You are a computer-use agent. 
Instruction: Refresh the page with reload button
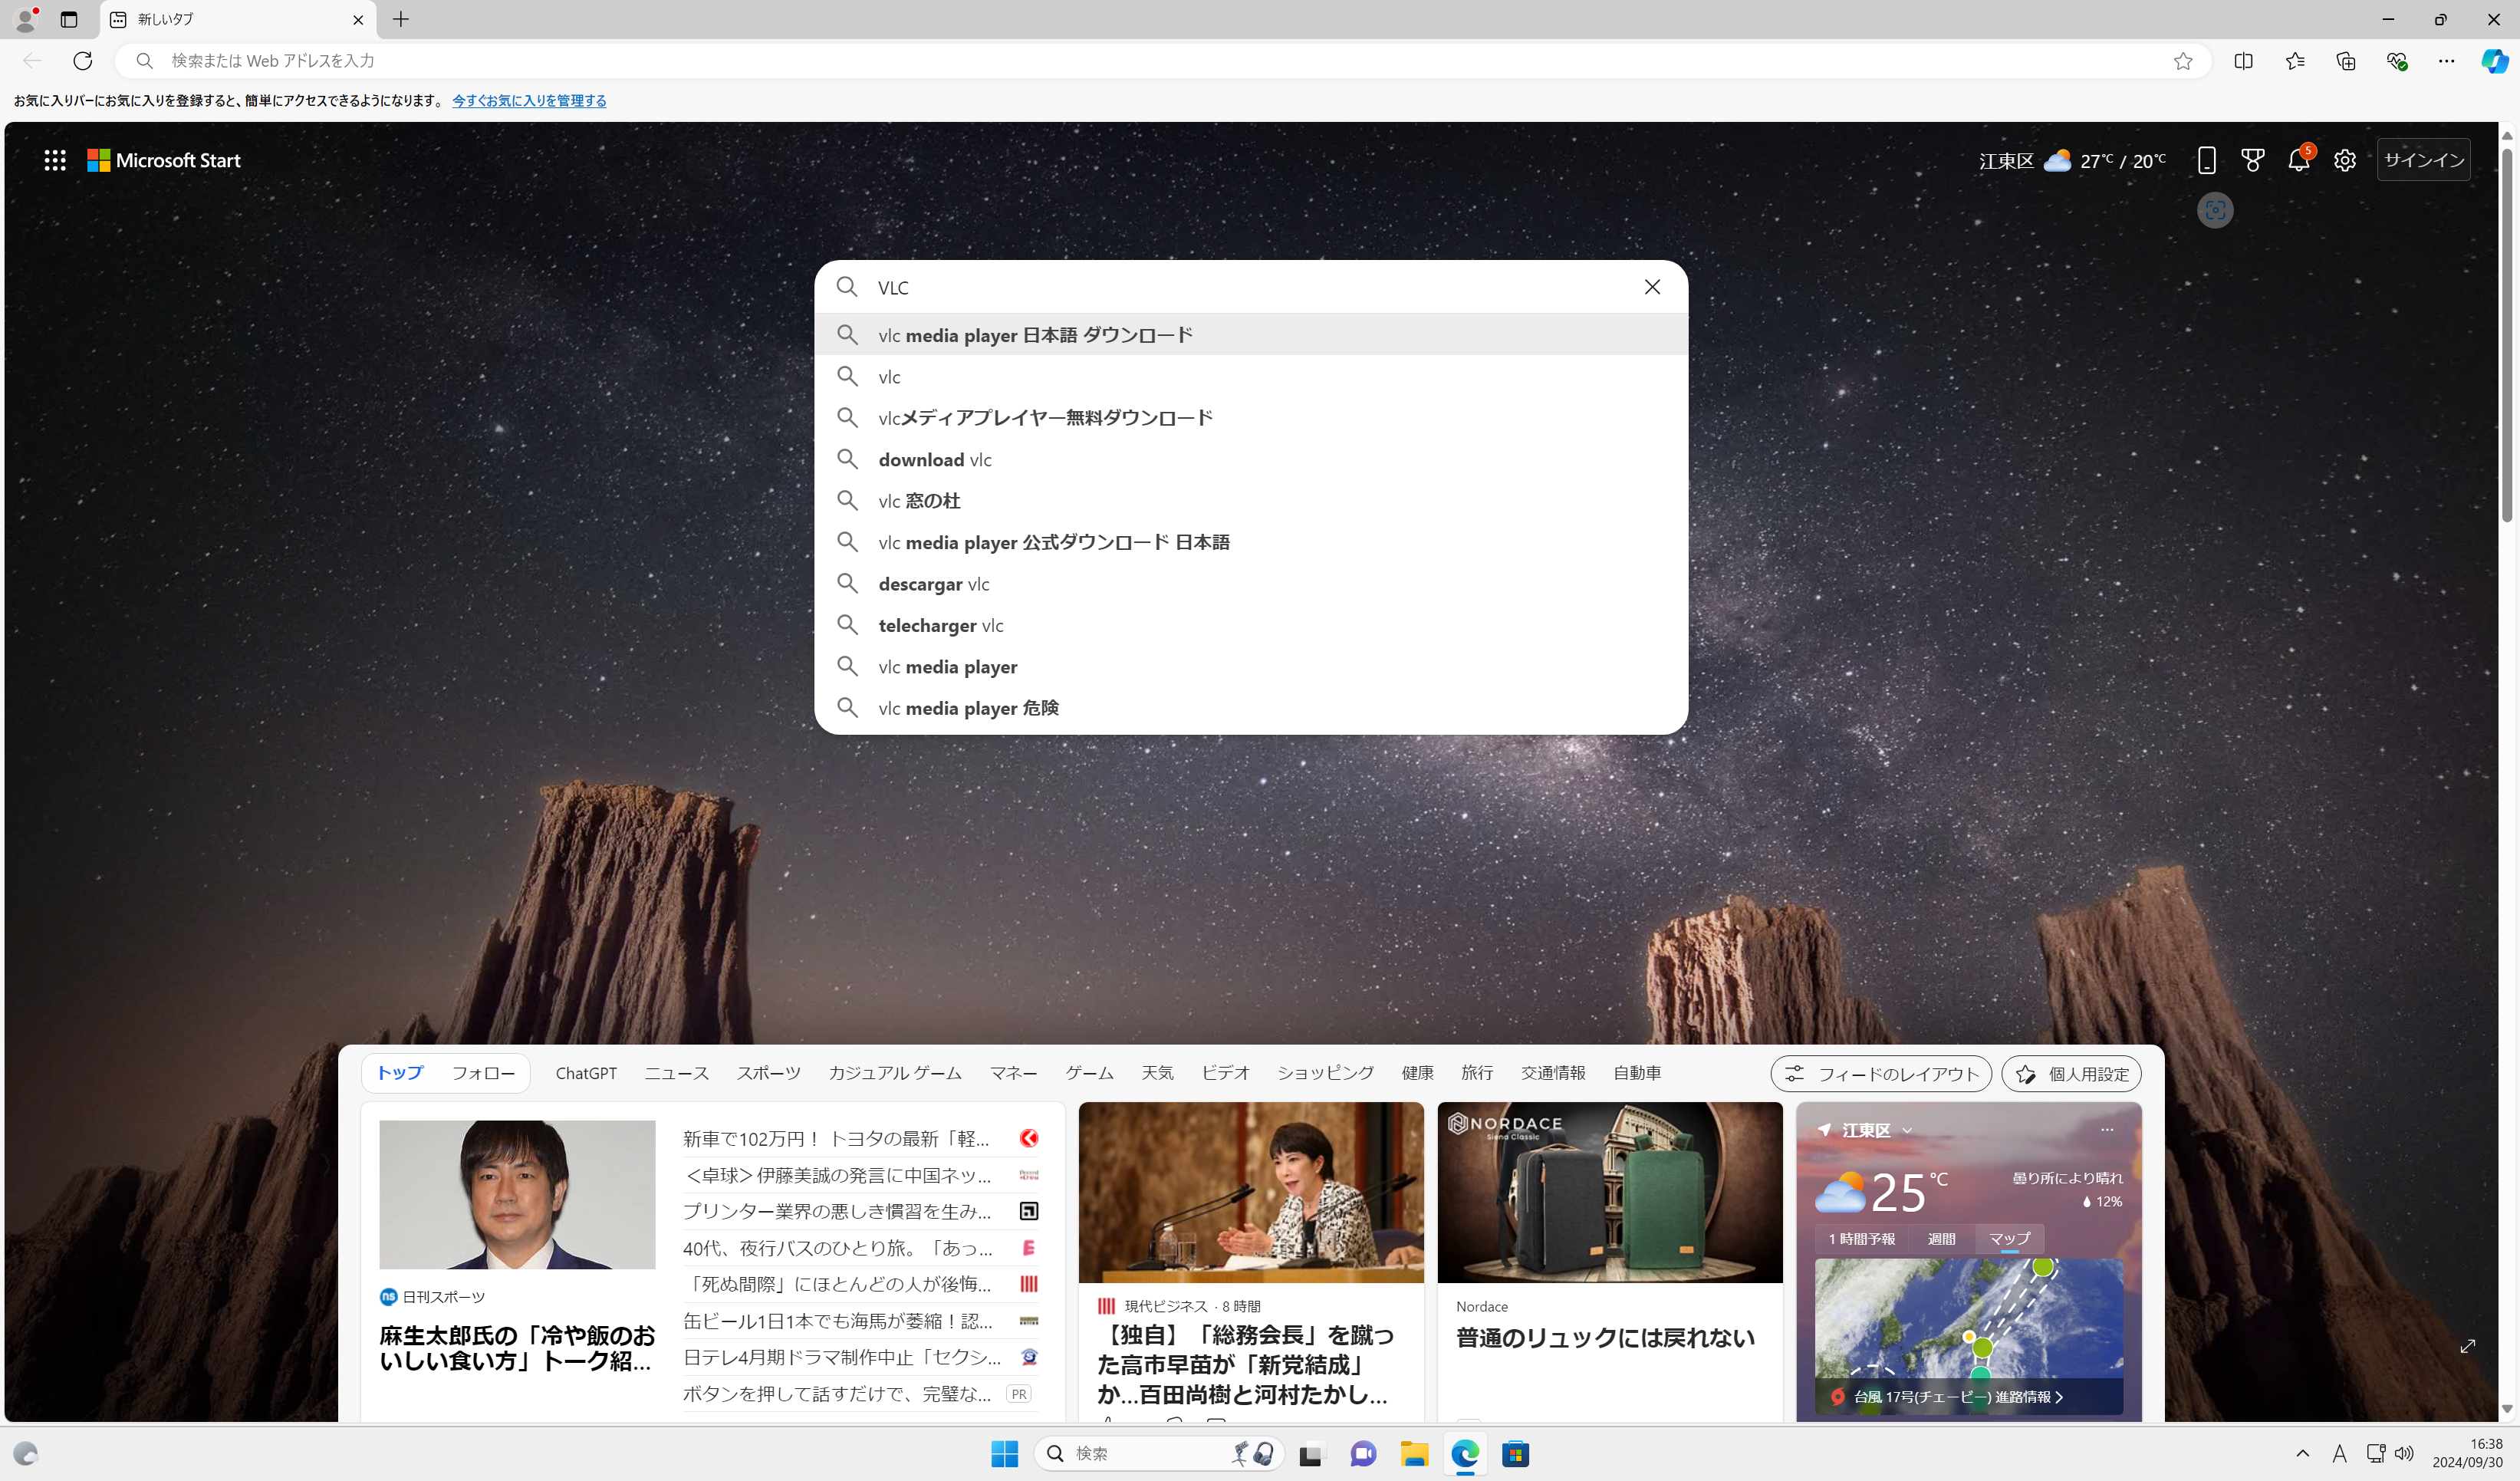83,61
